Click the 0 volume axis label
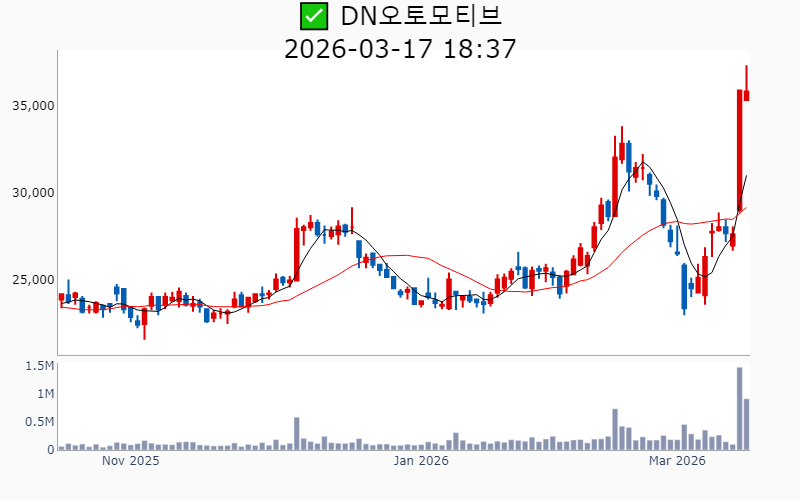This screenshot has width=800, height=500. [49, 450]
